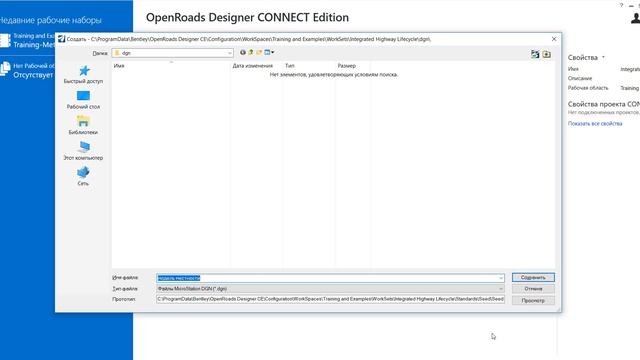Sort by Дата изменения column header
The height and width of the screenshot is (360, 640).
[x=253, y=65]
